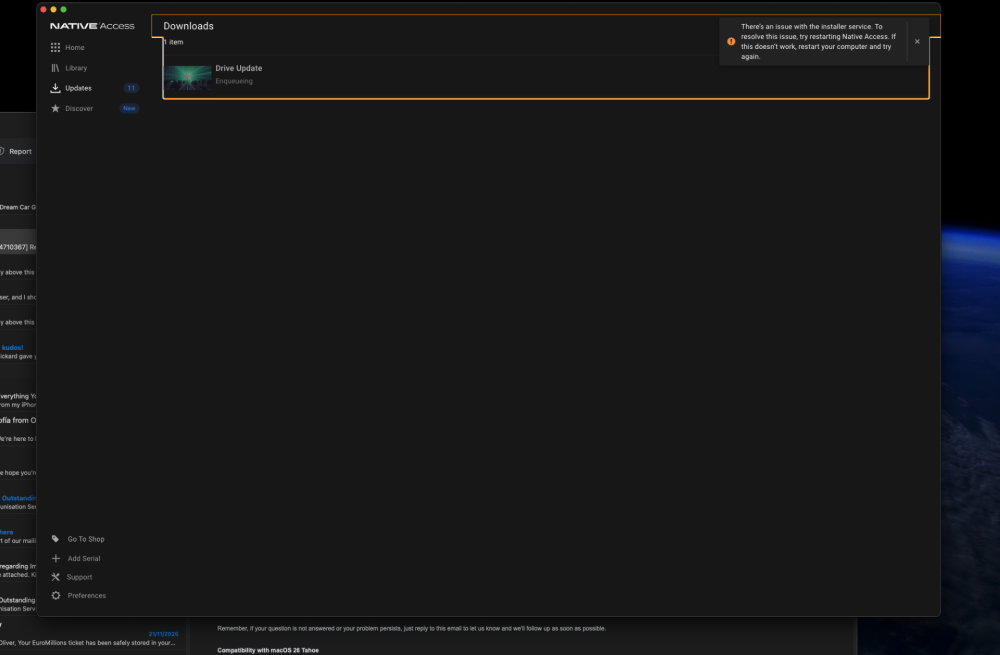Click the Preferences gear icon

click(55, 596)
